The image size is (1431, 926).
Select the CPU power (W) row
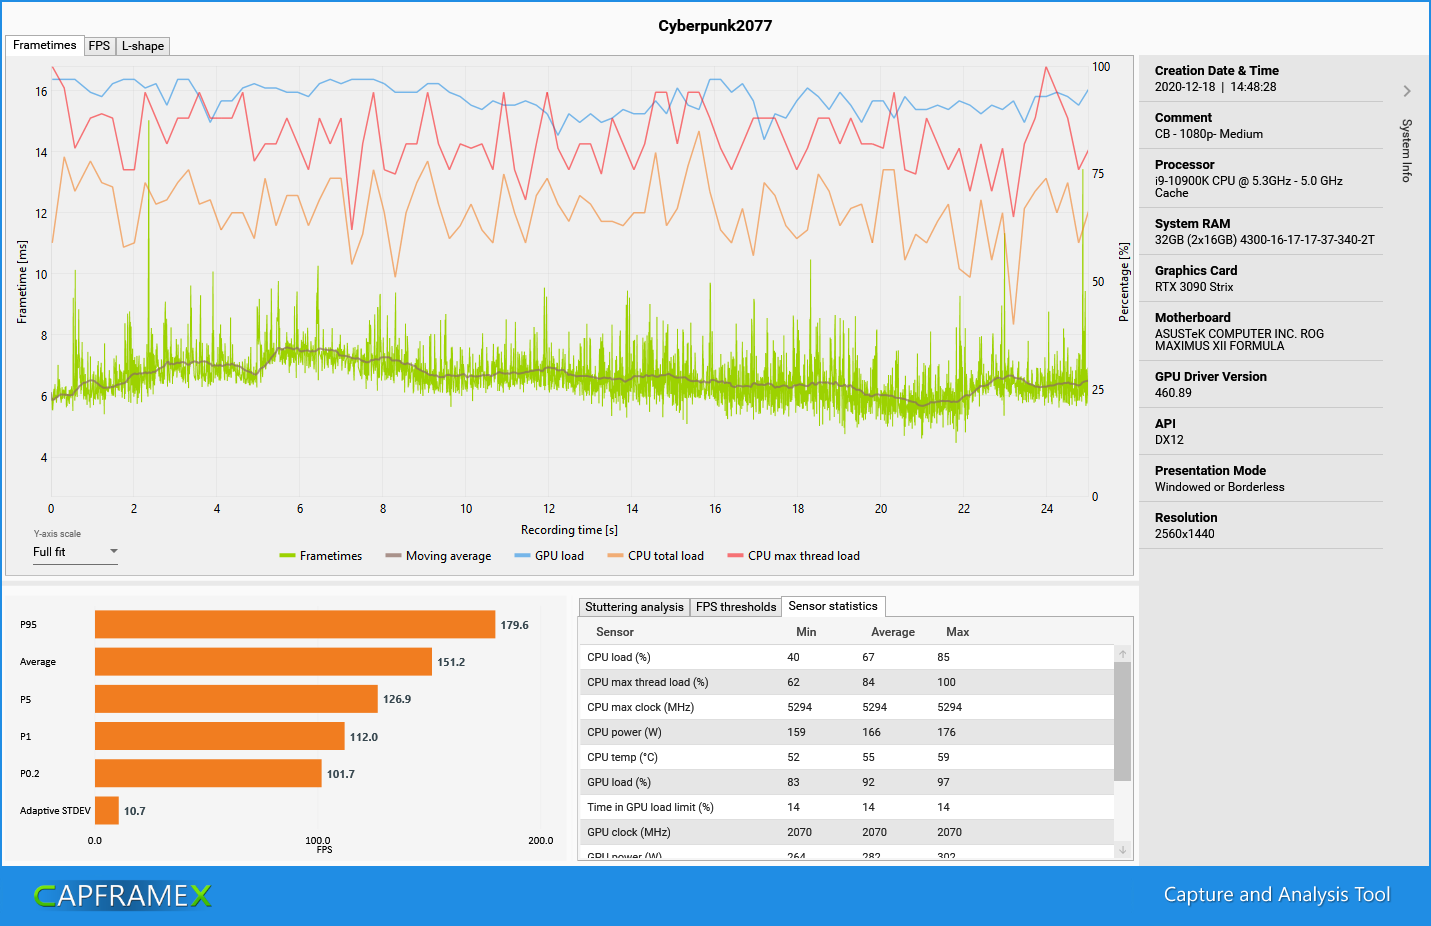click(x=846, y=732)
